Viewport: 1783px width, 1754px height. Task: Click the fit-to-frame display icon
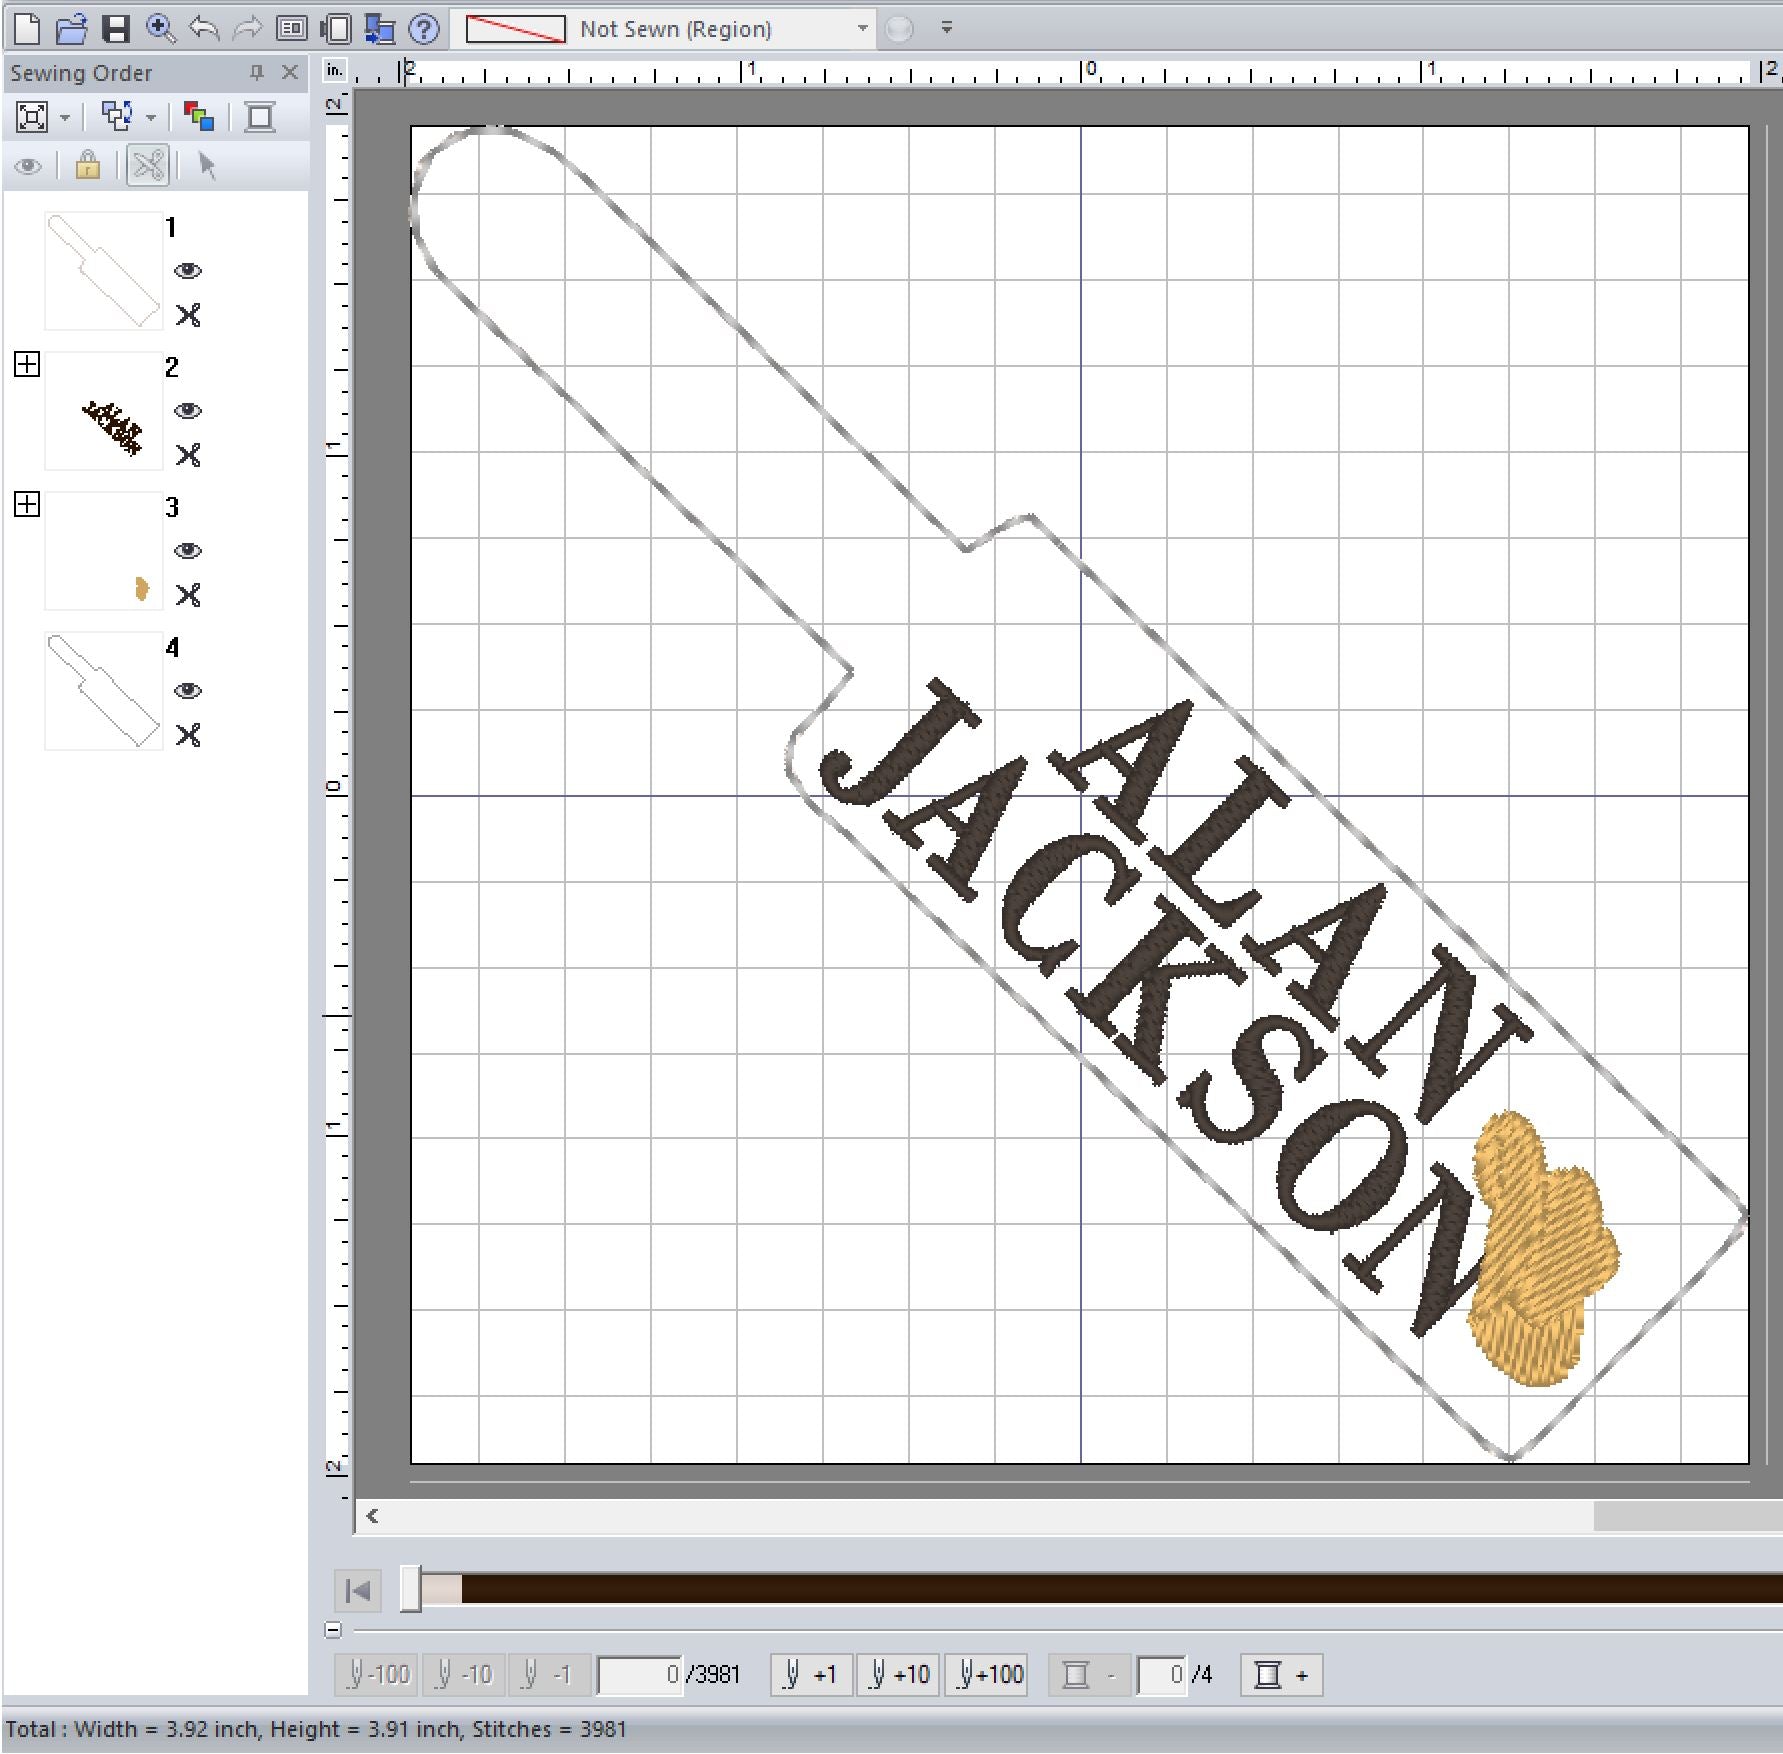[32, 117]
